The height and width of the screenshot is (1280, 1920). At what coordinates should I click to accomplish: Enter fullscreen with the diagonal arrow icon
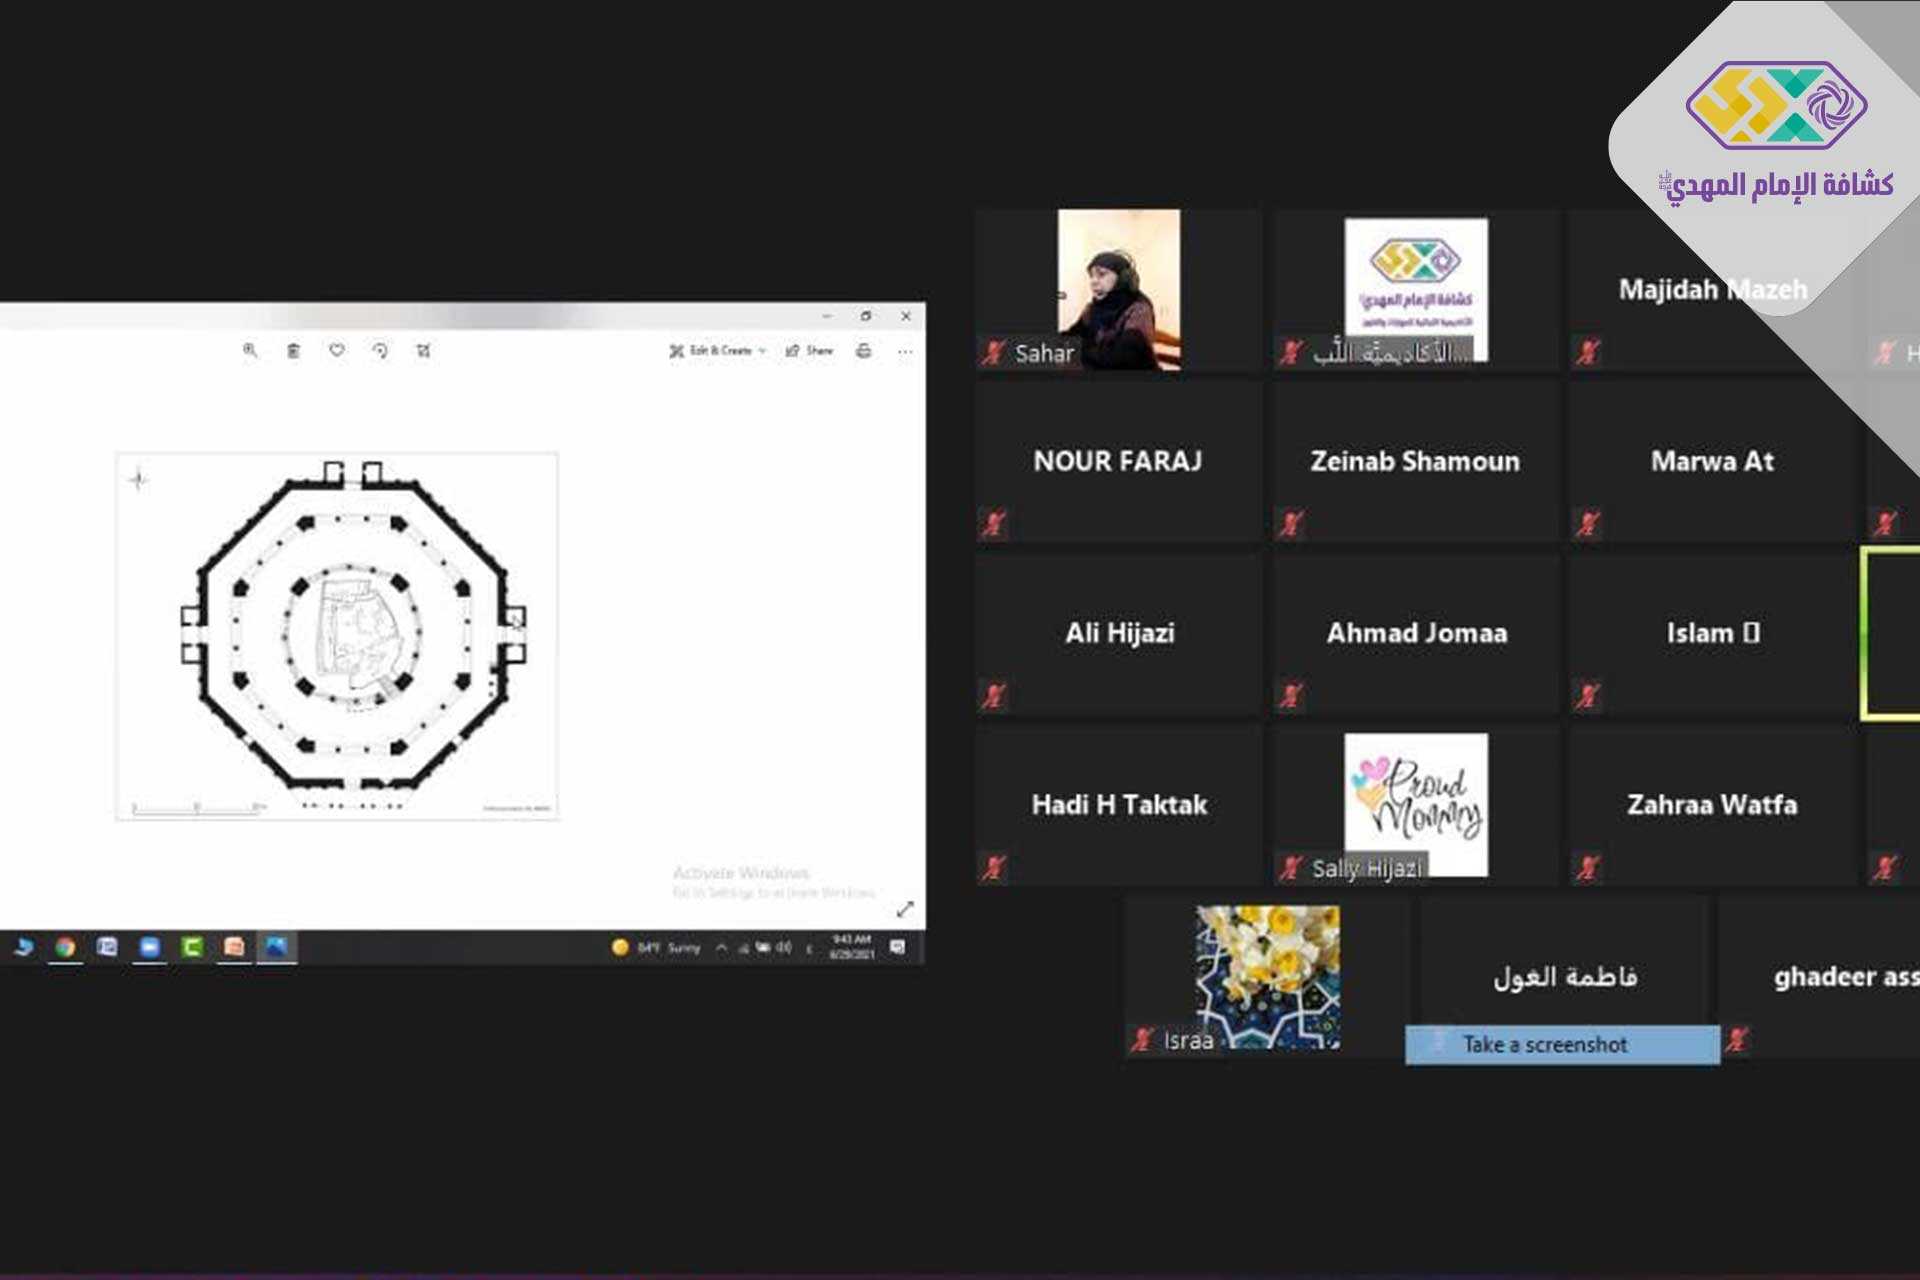click(x=905, y=909)
